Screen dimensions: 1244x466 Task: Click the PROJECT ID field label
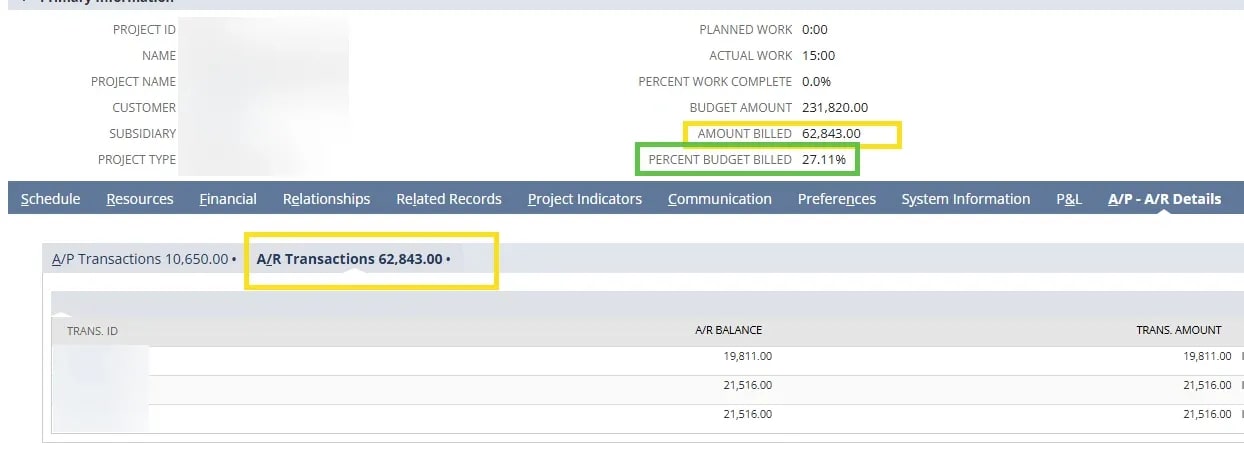point(144,29)
